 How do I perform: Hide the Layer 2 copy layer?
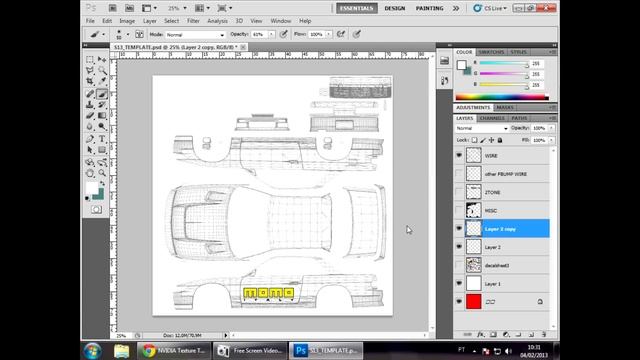[459, 229]
